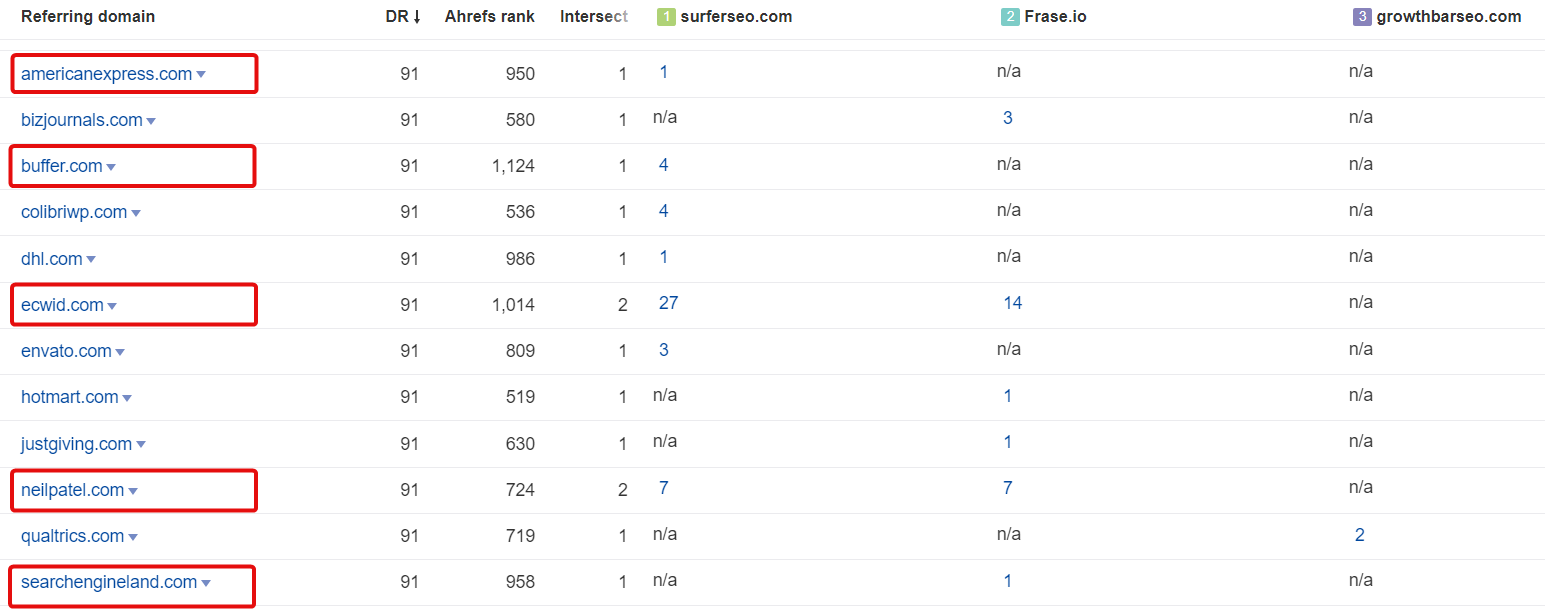This screenshot has height=614, width=1545.
Task: Open the justgiving.com domain link
Action: (76, 444)
